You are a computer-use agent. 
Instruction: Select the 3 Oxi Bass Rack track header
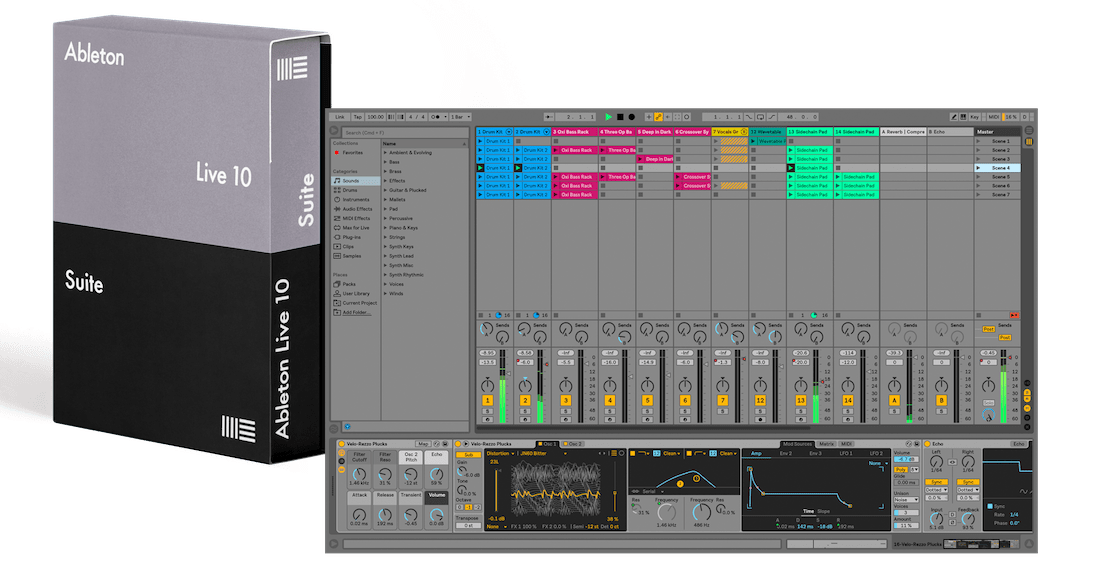[575, 132]
